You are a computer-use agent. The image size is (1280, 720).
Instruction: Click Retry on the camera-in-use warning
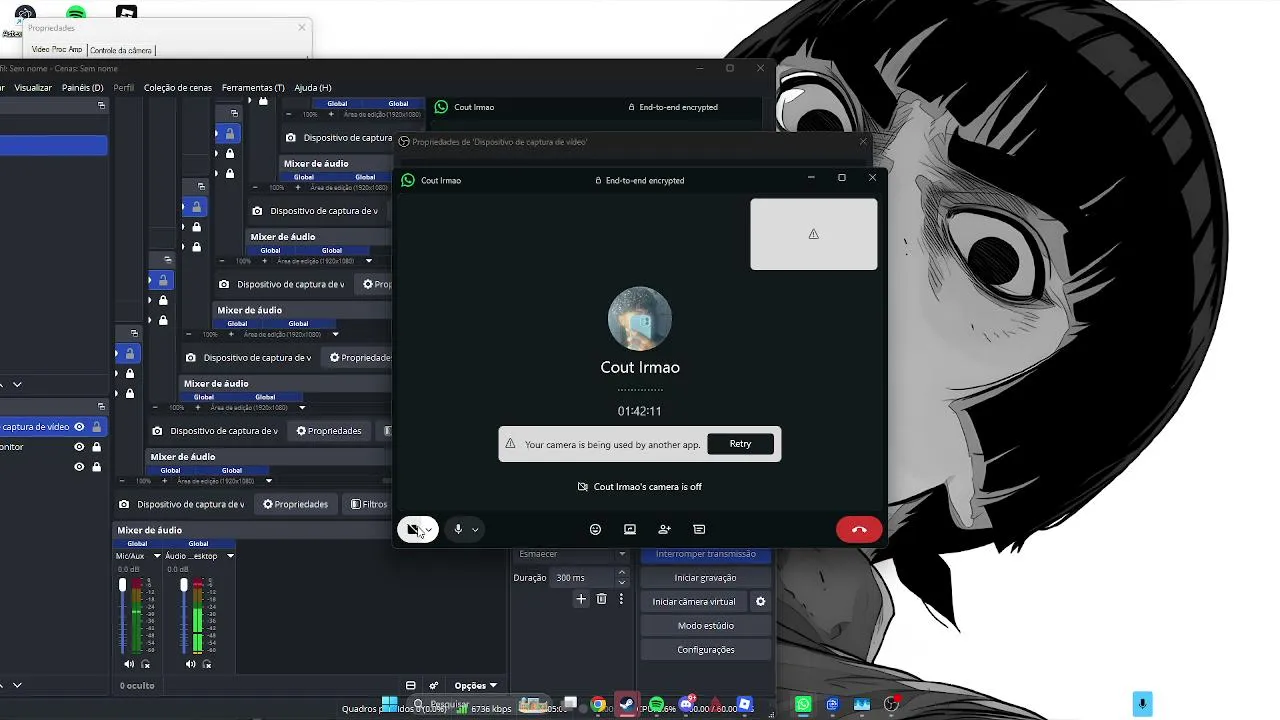740,444
